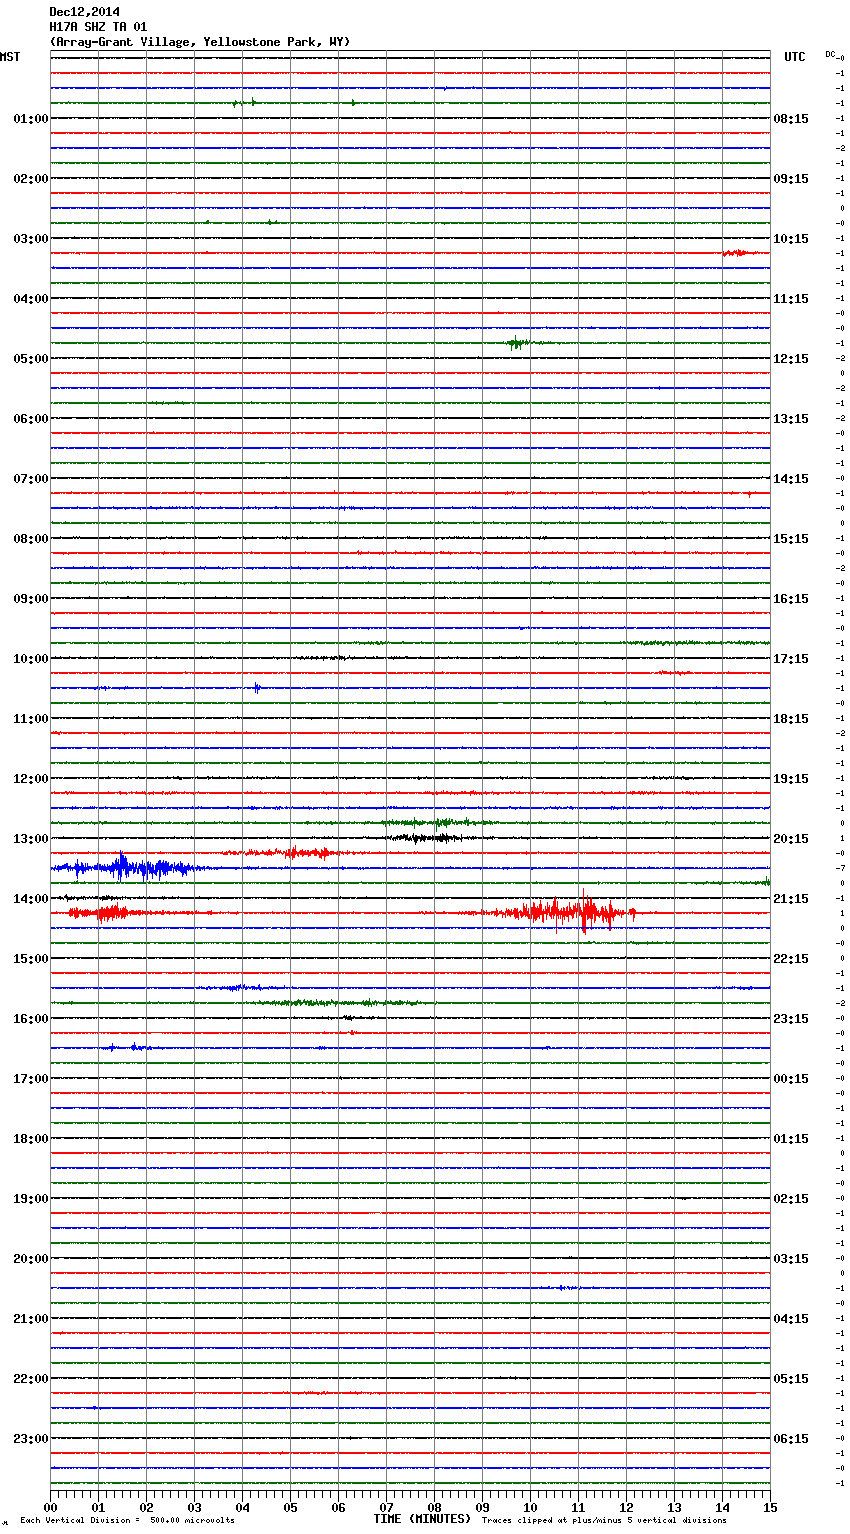Click the Traces clipped footnote text

(604, 1520)
